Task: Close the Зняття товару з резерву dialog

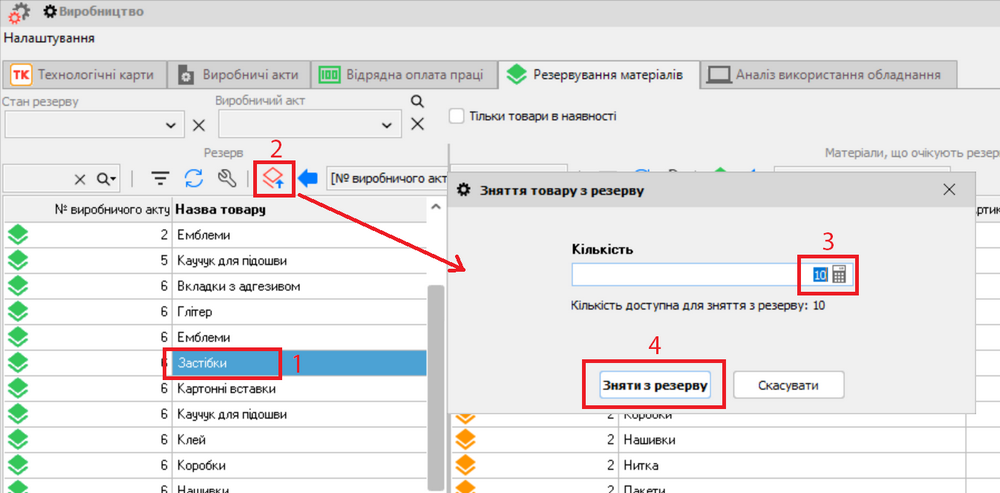Action: tap(949, 190)
